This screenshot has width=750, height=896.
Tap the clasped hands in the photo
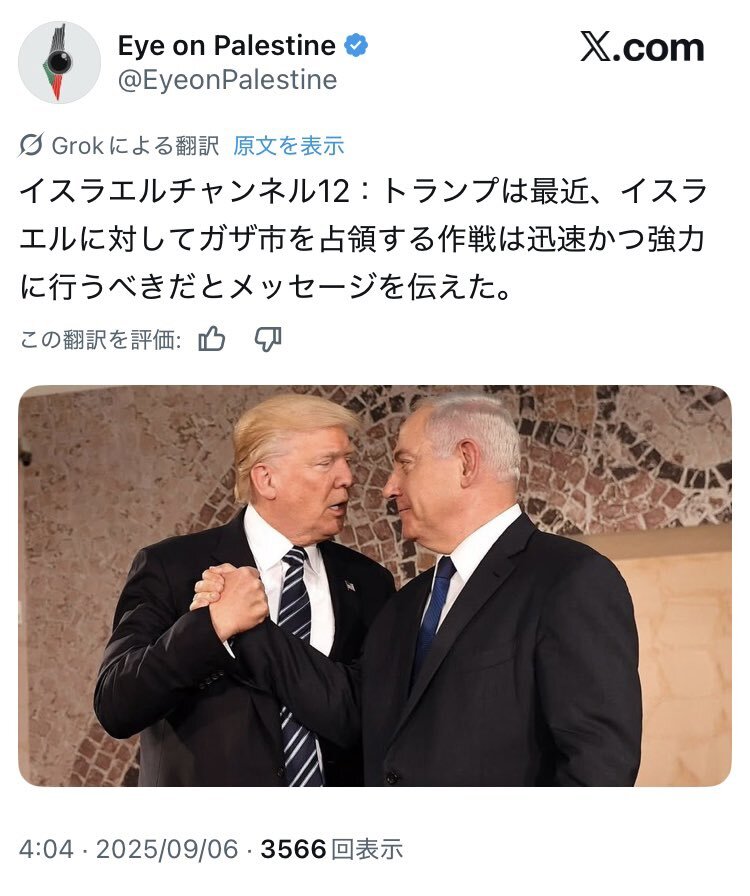230,601
